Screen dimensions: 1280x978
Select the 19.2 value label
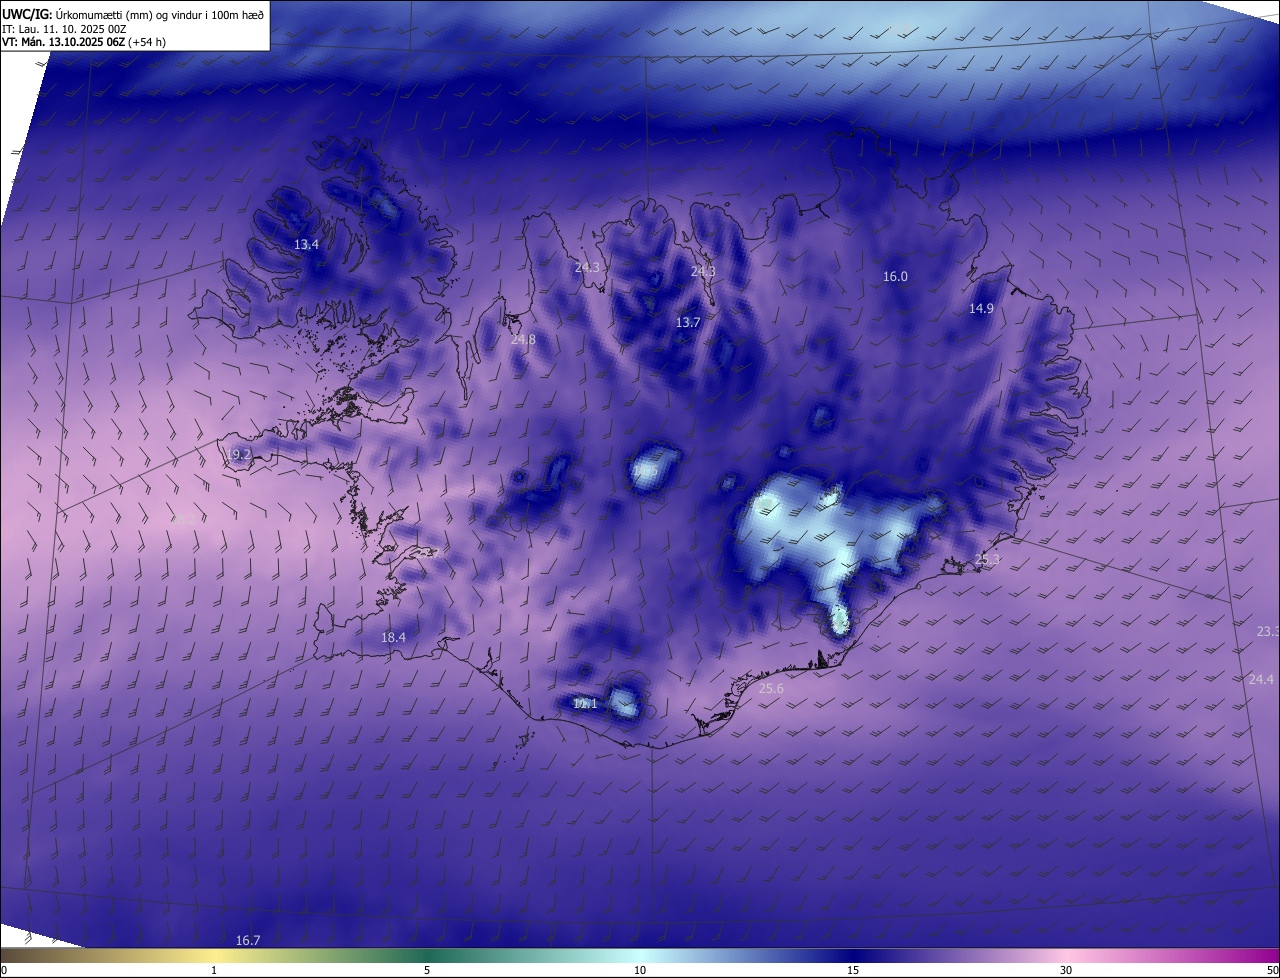(238, 454)
